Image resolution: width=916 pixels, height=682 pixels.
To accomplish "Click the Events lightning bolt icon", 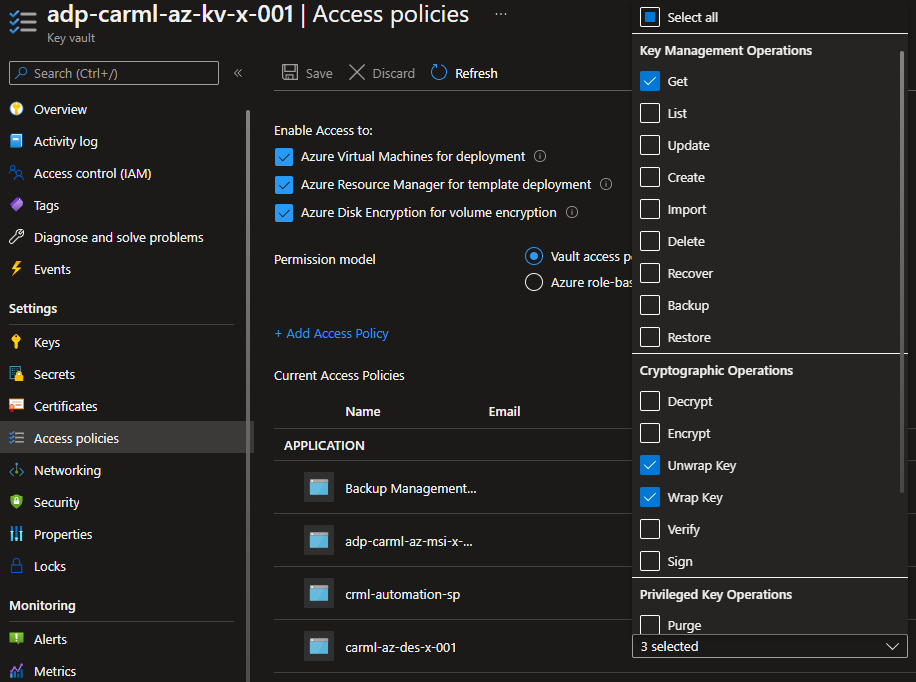I will (x=16, y=269).
